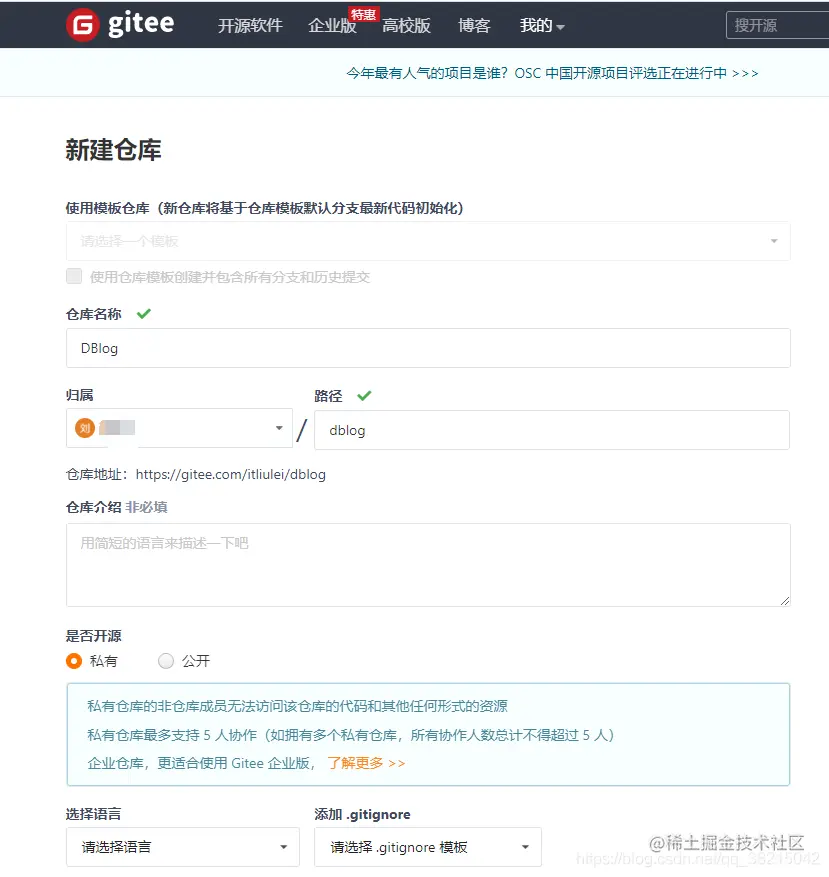
Task: Open the 请选择 .gitignore 模板 dropdown
Action: tap(428, 846)
